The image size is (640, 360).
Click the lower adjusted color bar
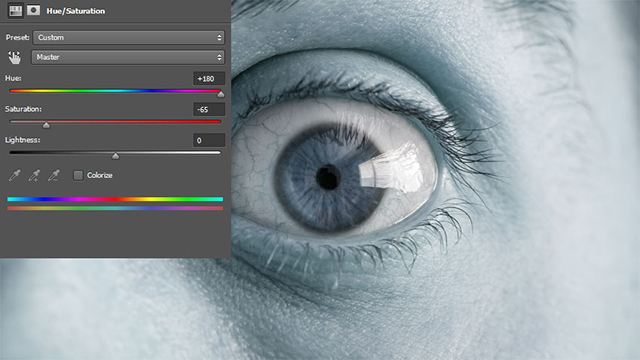[115, 208]
